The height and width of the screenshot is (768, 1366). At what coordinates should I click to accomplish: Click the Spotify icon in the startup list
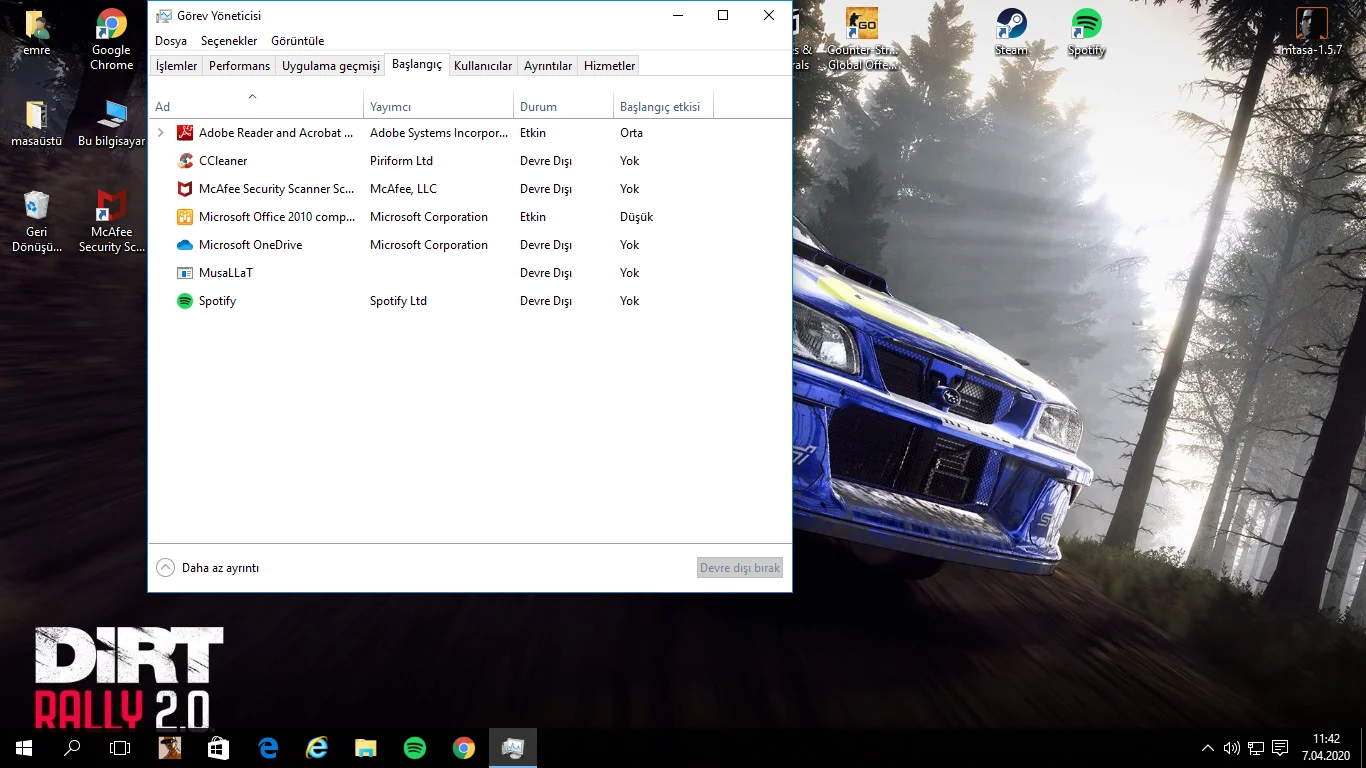[x=185, y=301]
